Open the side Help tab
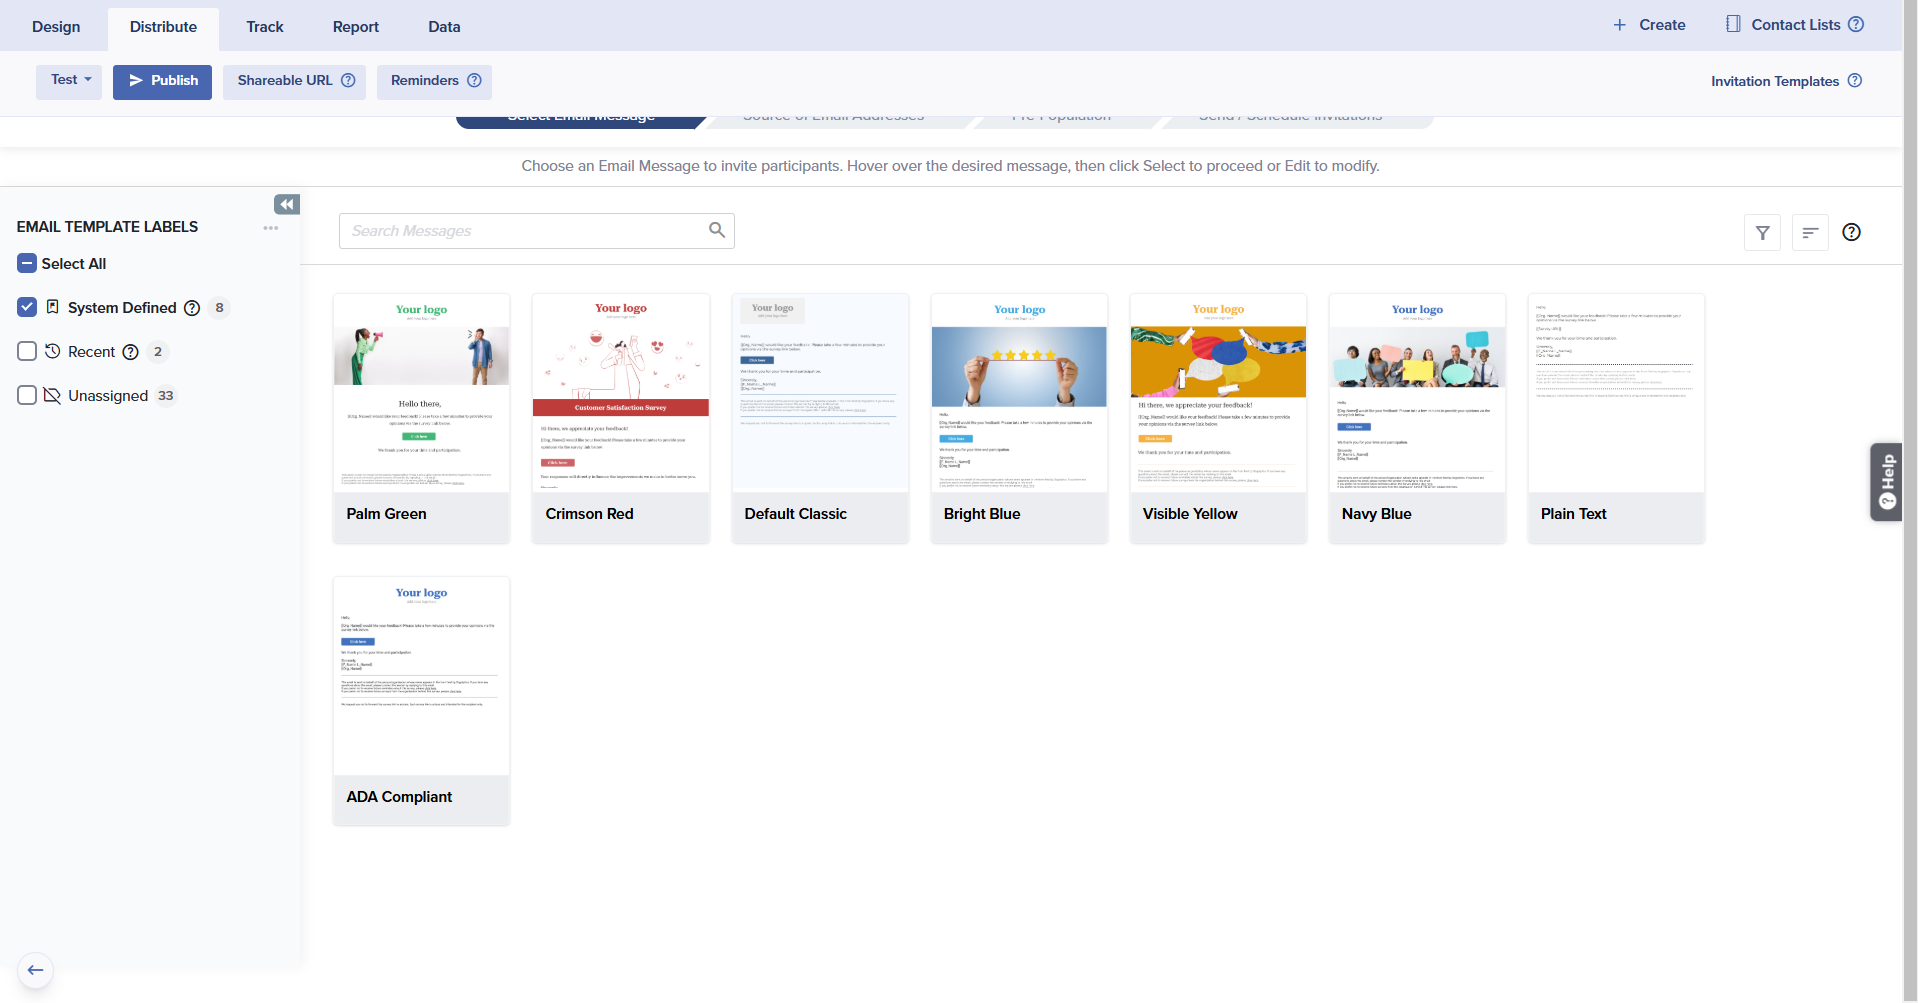1918x1003 pixels. tap(1886, 481)
